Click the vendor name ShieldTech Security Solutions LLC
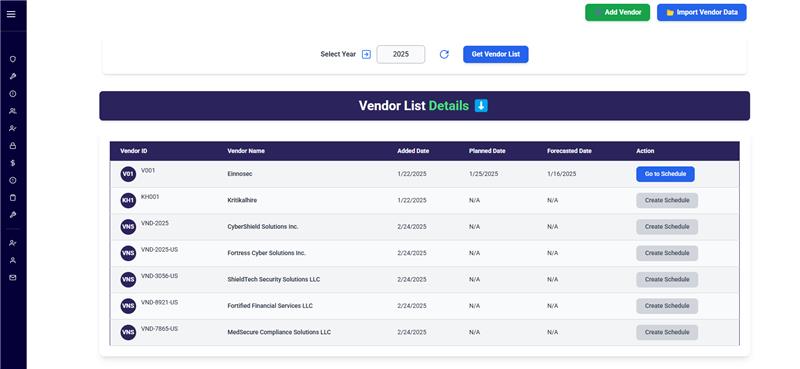 [x=274, y=280]
